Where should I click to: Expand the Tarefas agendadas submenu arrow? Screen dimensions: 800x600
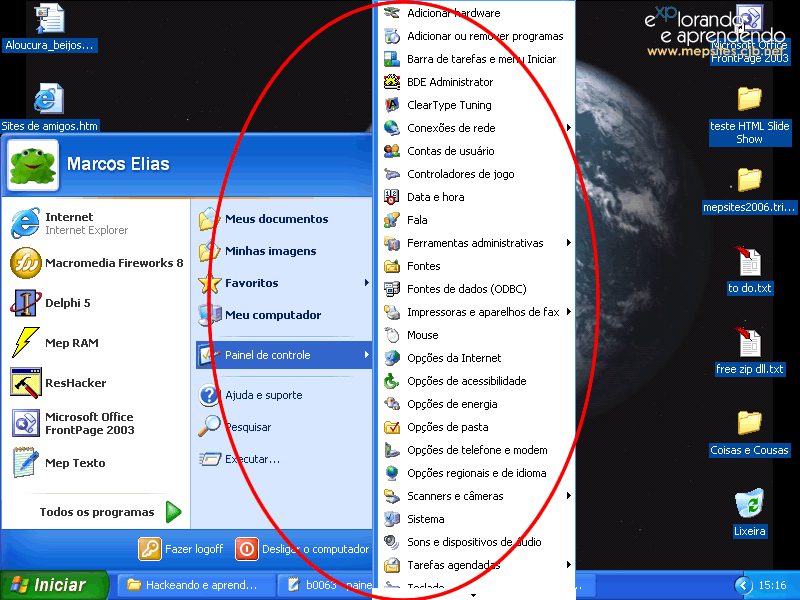[568, 565]
